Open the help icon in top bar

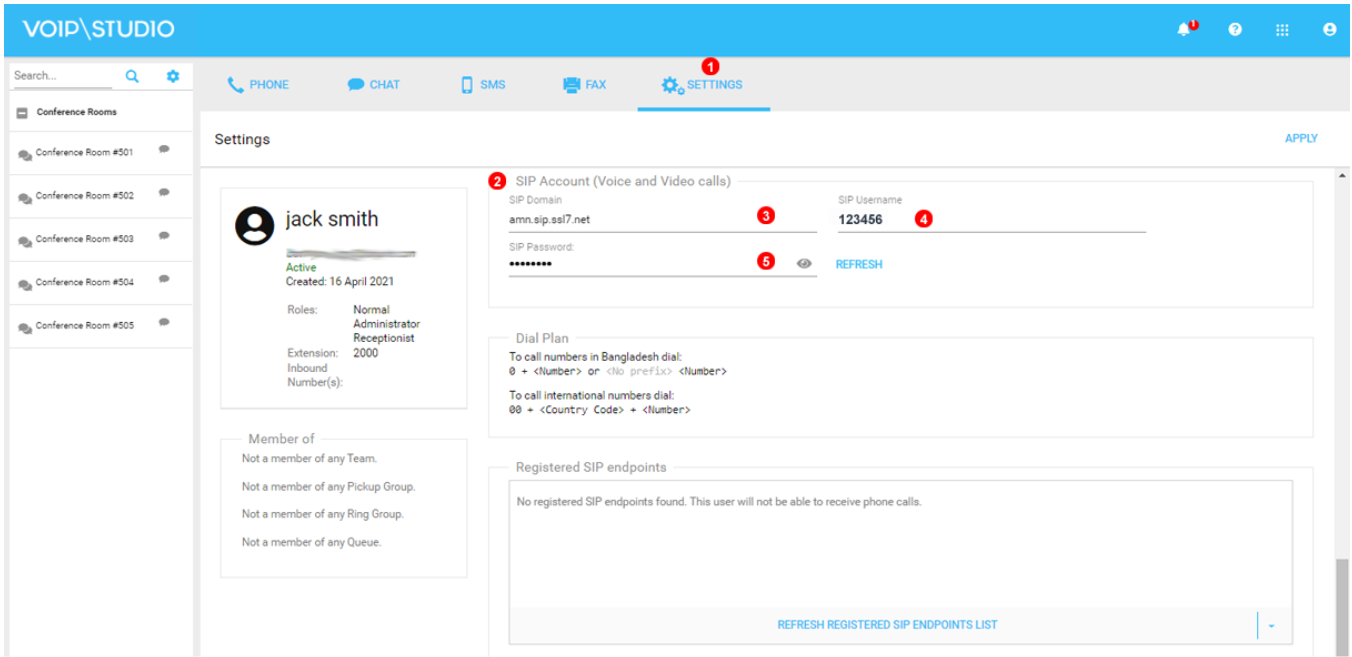point(1235,29)
